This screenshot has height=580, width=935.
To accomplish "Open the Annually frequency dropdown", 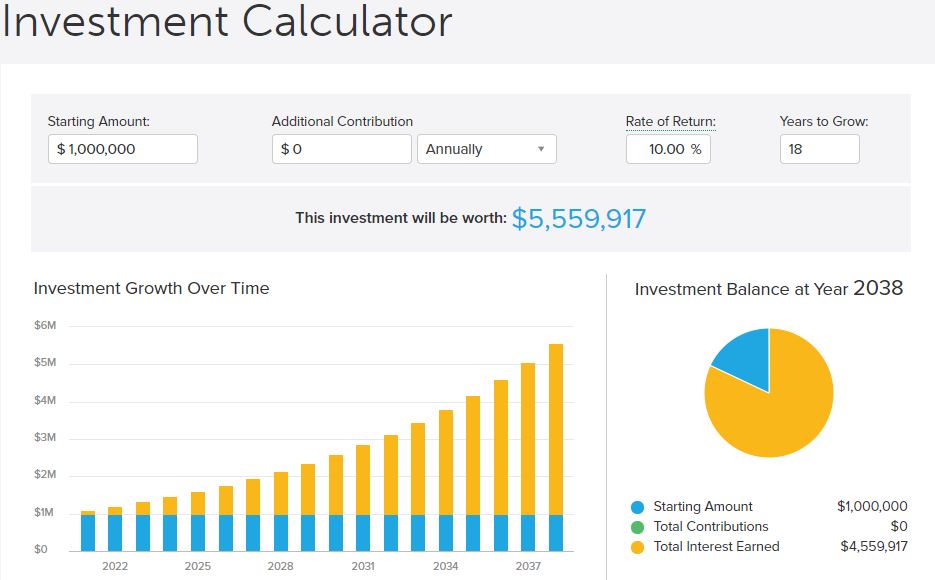I will pos(486,149).
